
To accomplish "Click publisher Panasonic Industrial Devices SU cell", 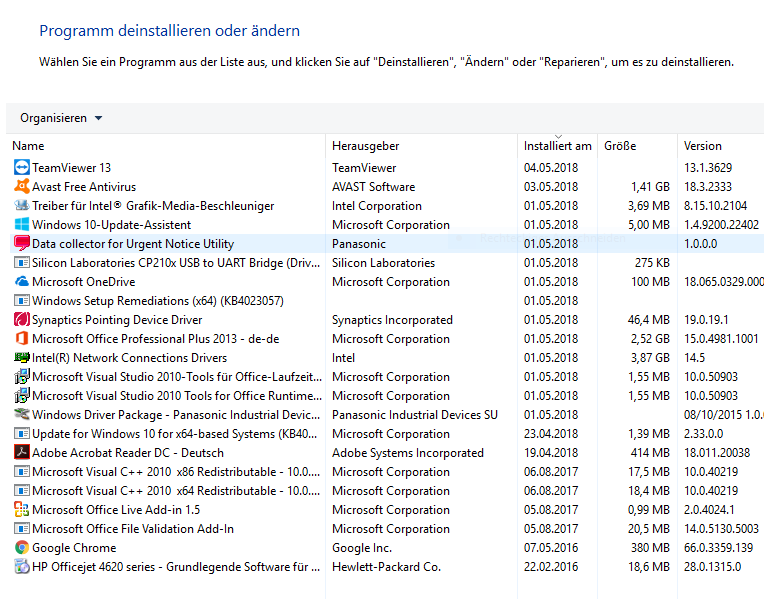I will (415, 415).
